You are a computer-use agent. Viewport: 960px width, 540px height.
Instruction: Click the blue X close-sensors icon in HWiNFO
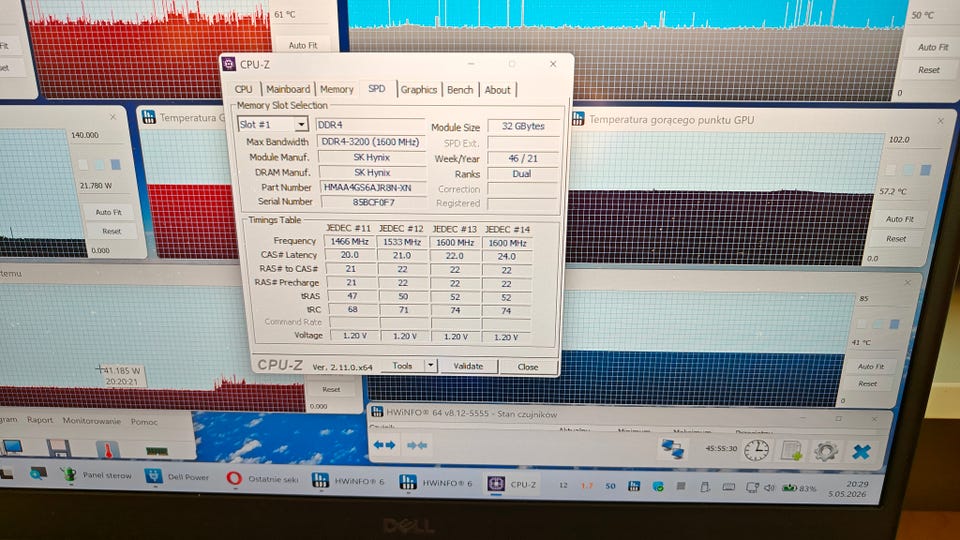tap(861, 452)
